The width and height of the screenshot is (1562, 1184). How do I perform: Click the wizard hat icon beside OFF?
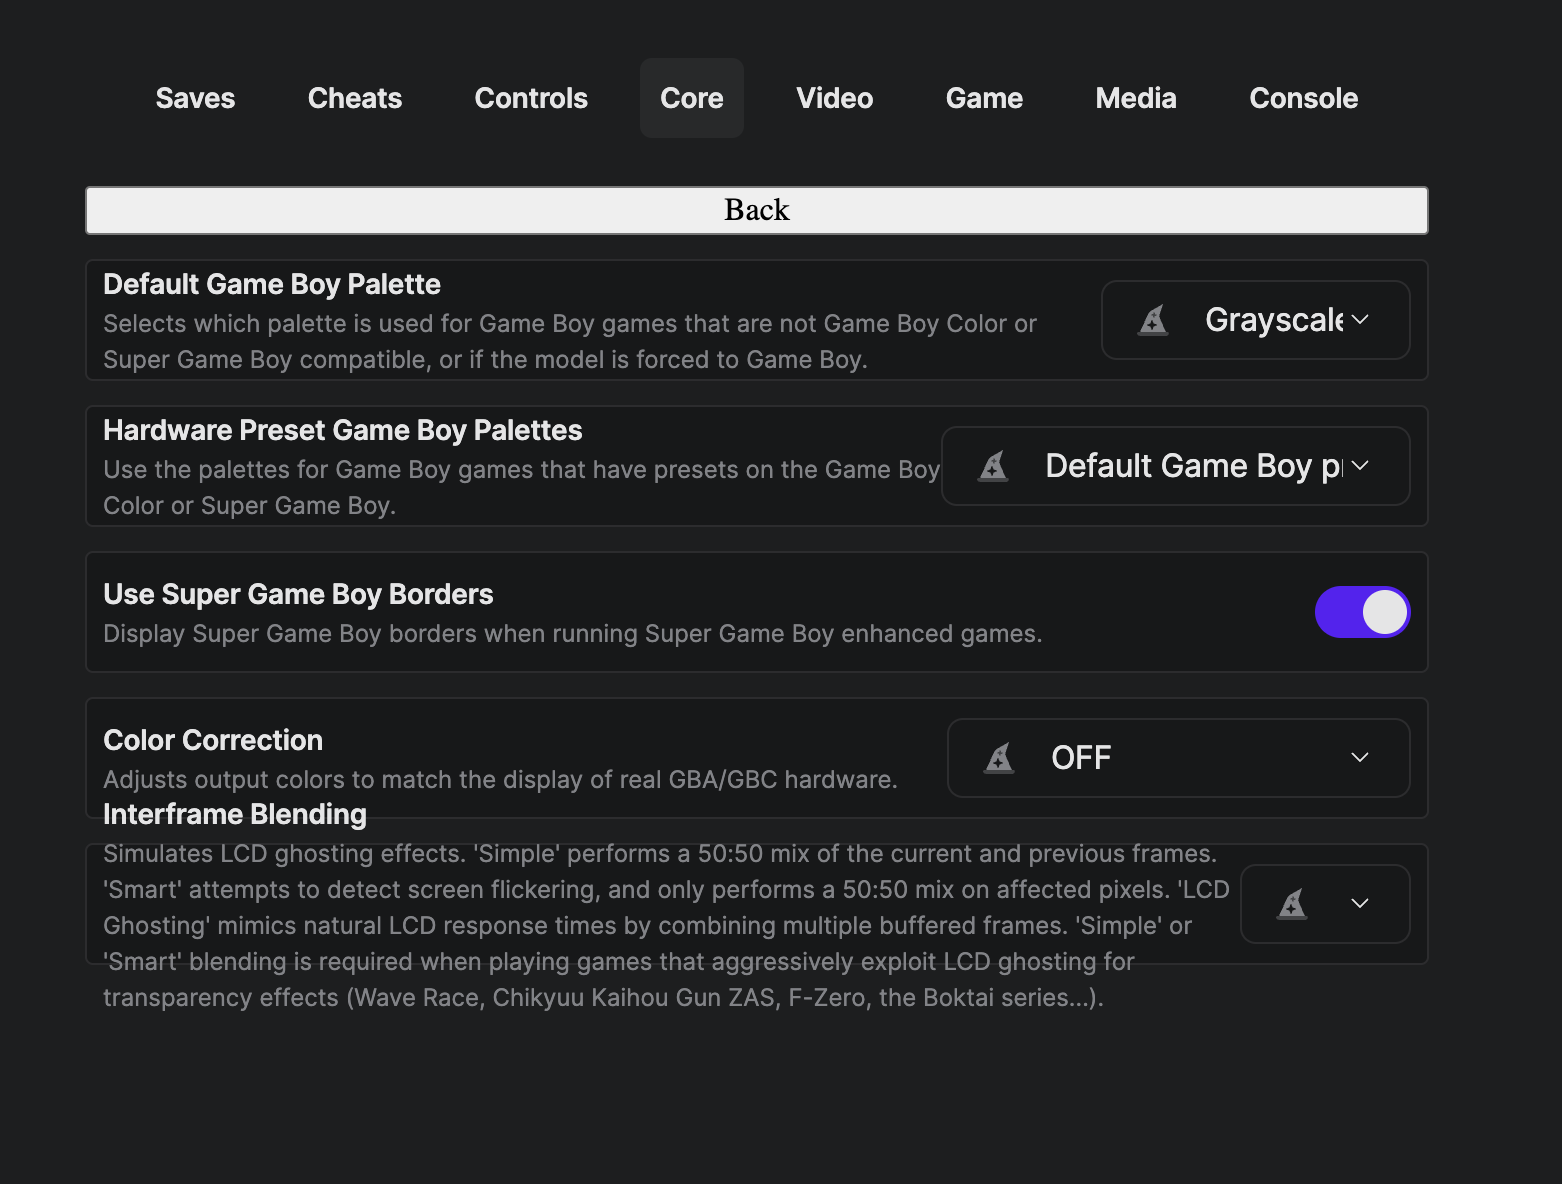[999, 758]
